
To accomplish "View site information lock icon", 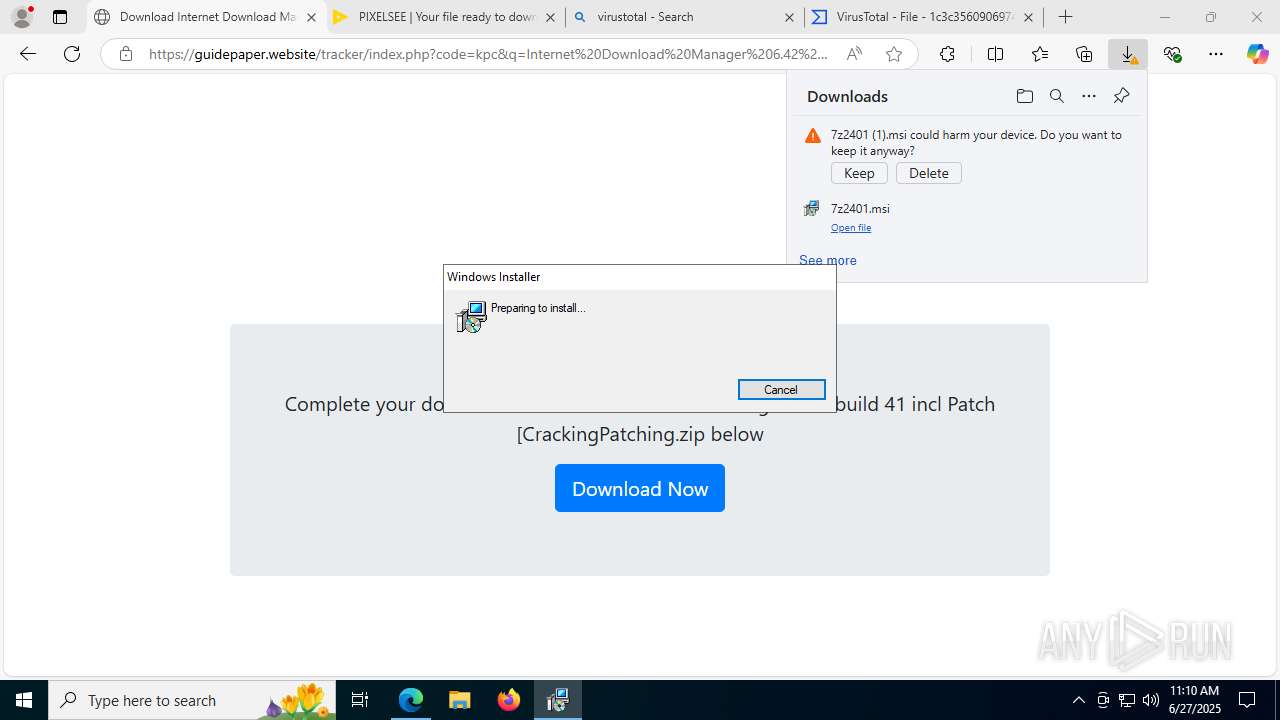I will 126,54.
